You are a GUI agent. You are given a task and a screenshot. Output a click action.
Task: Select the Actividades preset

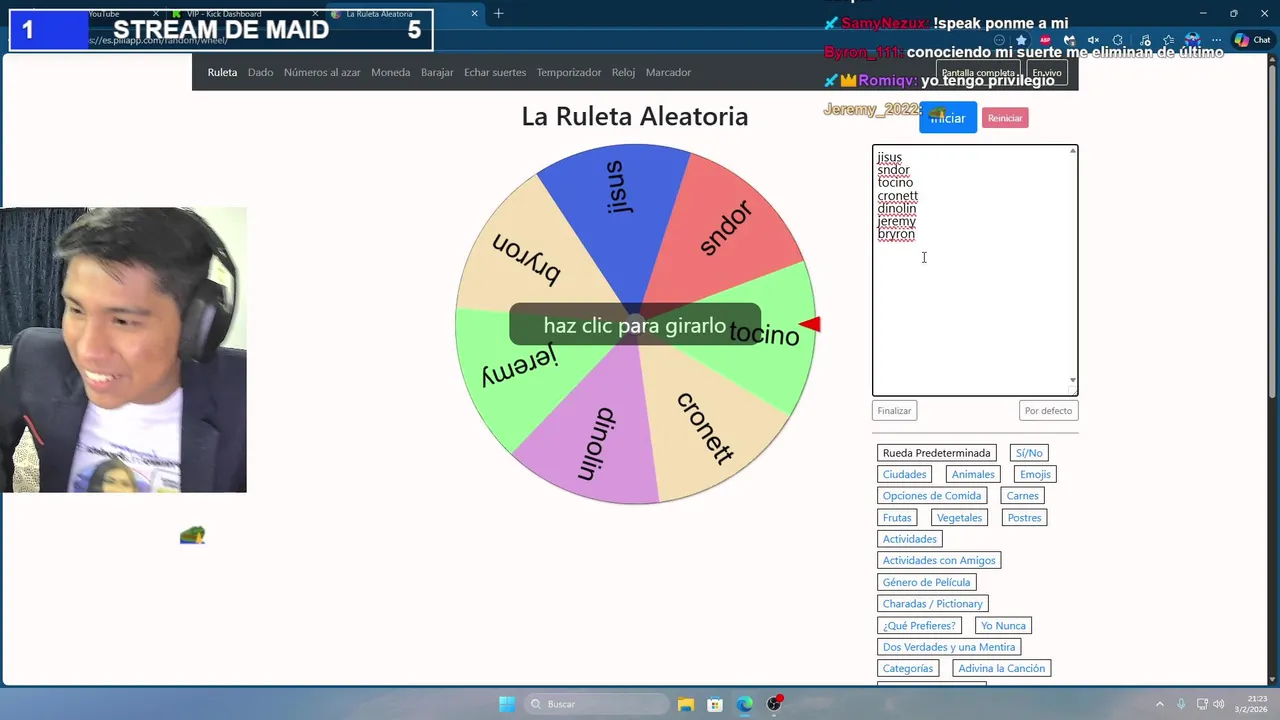[x=910, y=539]
